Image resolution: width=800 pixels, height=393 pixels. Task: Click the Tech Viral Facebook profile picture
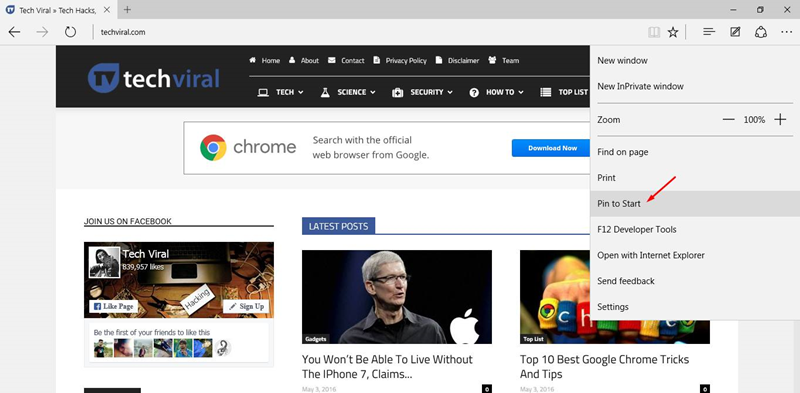[105, 262]
